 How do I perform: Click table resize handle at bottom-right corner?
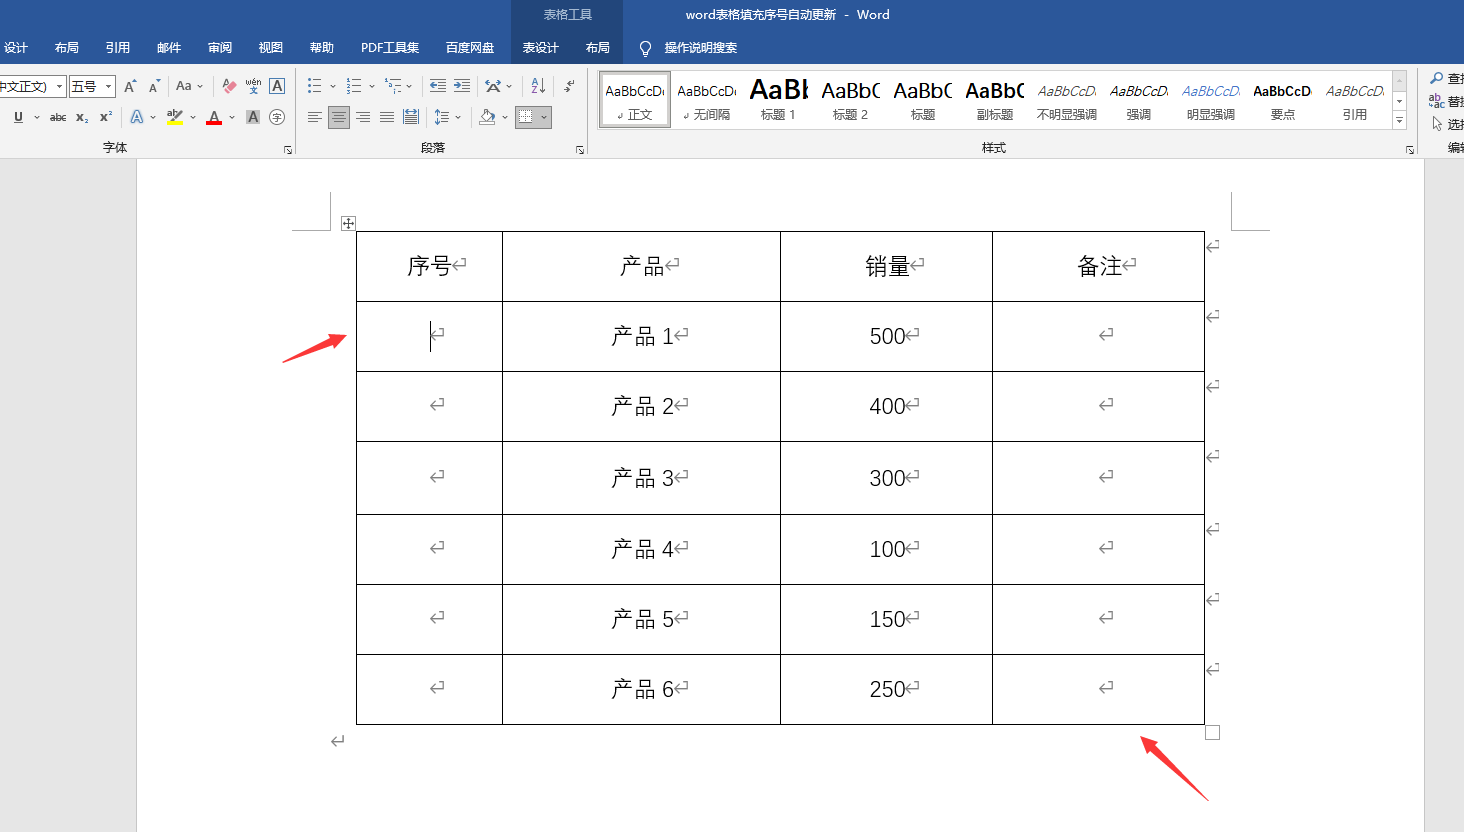coord(1212,733)
